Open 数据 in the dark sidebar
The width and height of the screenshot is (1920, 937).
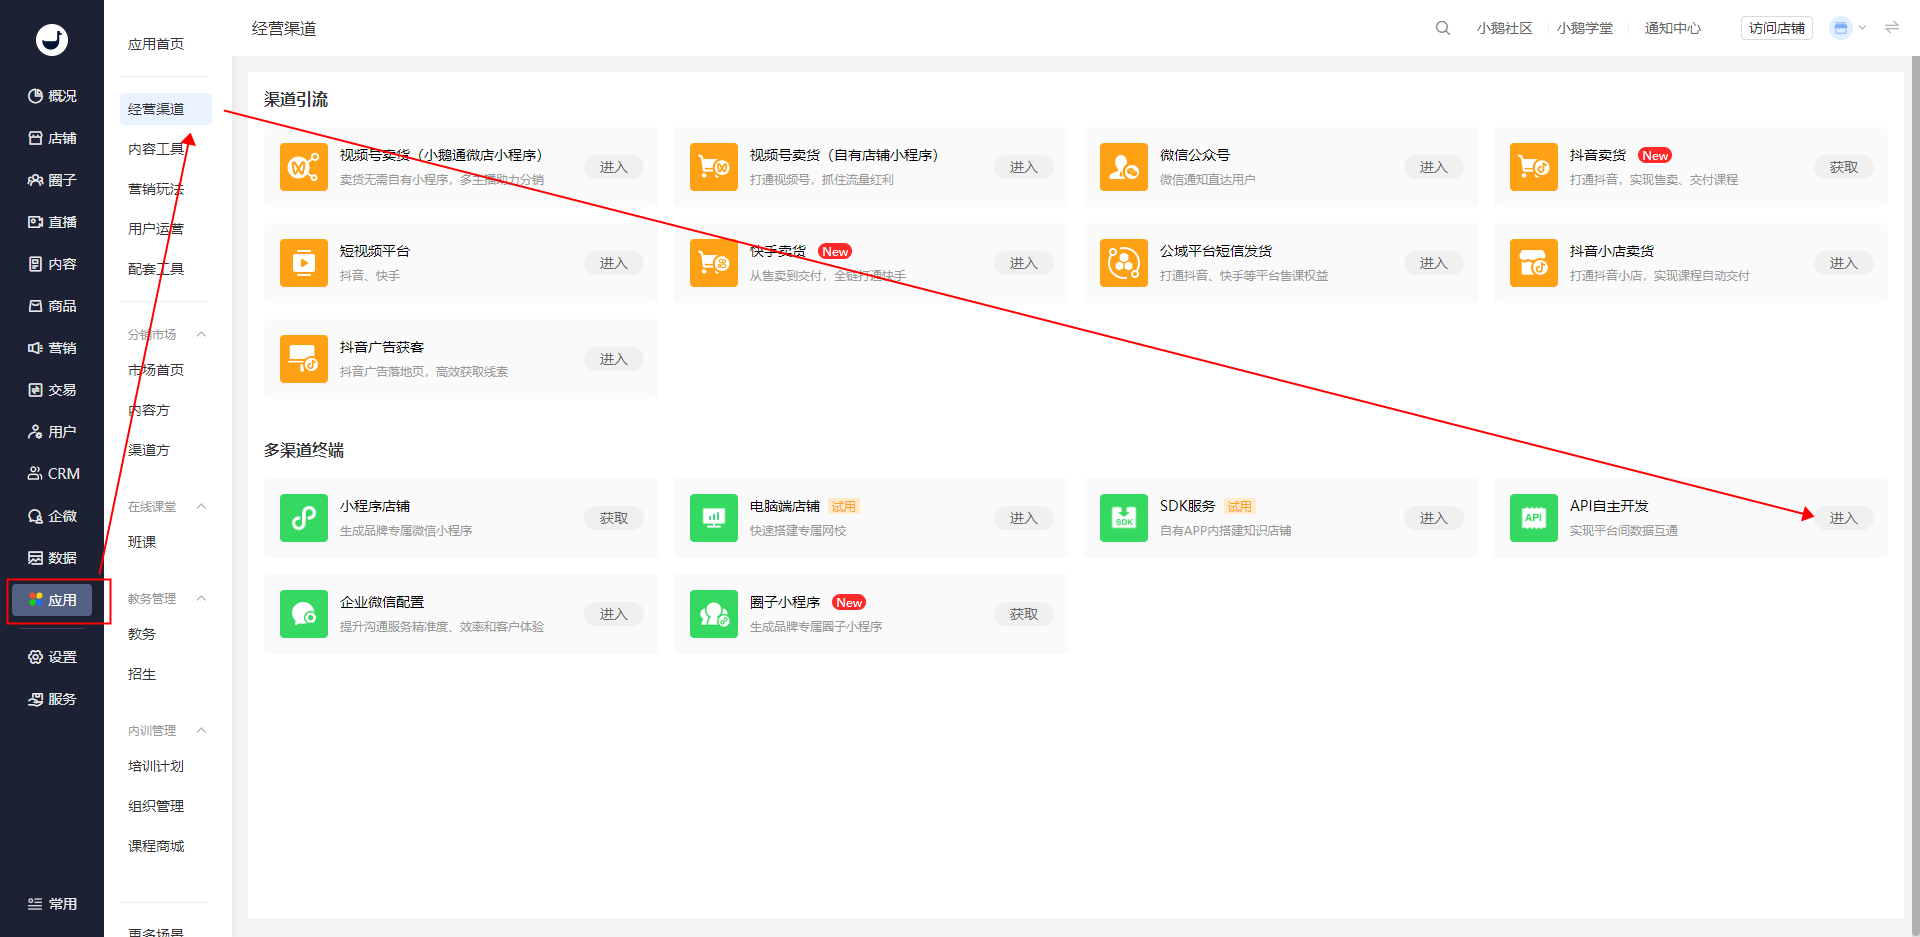(x=52, y=558)
